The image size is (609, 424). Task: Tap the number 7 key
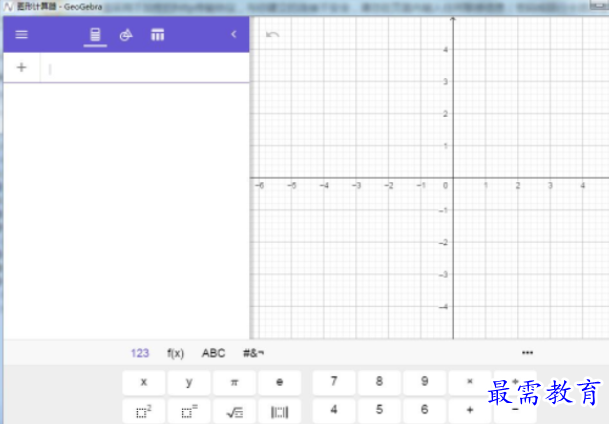[334, 382]
